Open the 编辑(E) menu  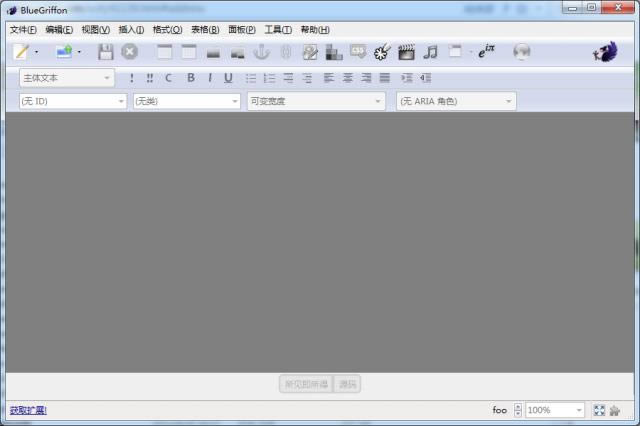pos(59,30)
